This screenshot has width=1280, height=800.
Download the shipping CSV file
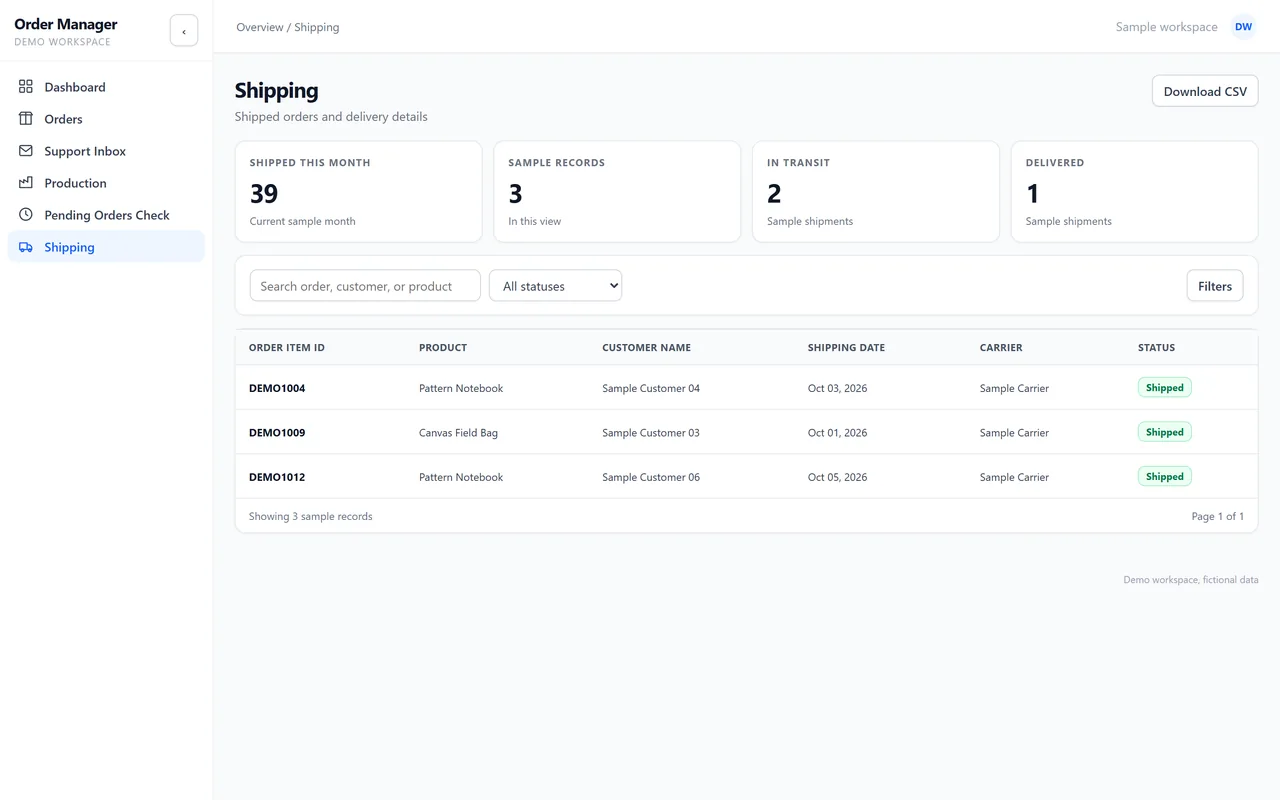tap(1205, 91)
